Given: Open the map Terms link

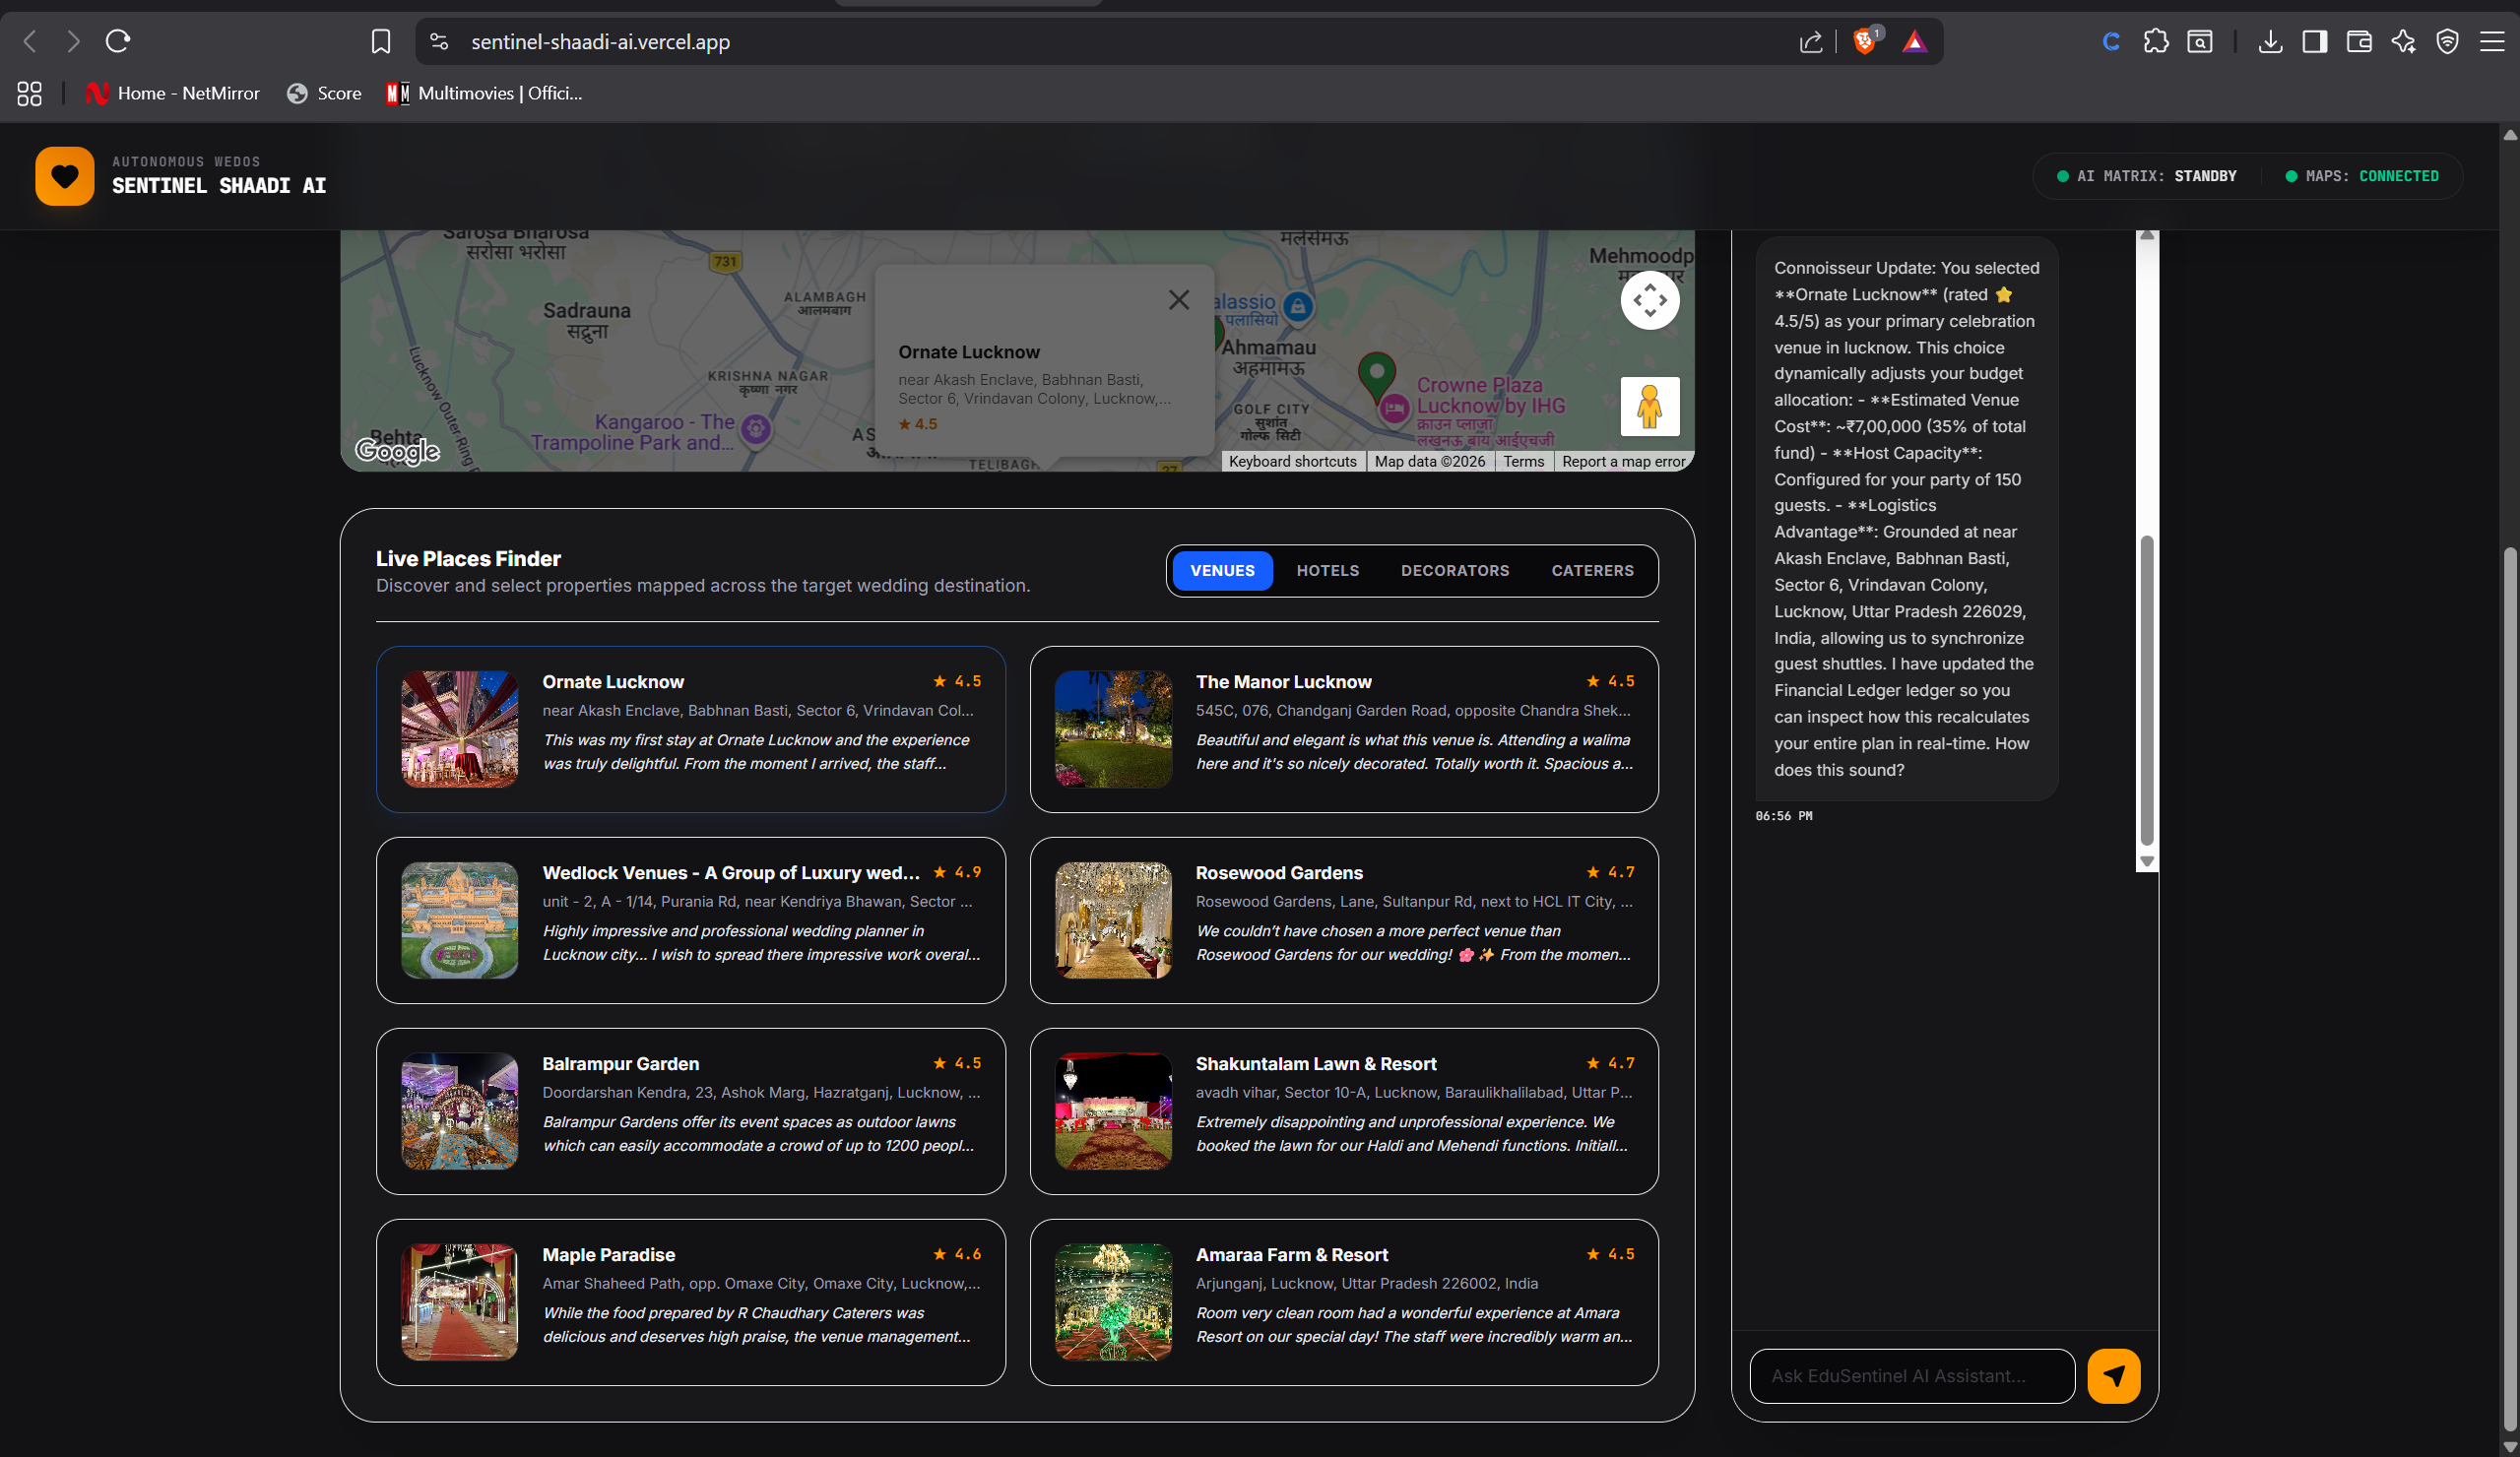Looking at the screenshot, I should (x=1523, y=461).
